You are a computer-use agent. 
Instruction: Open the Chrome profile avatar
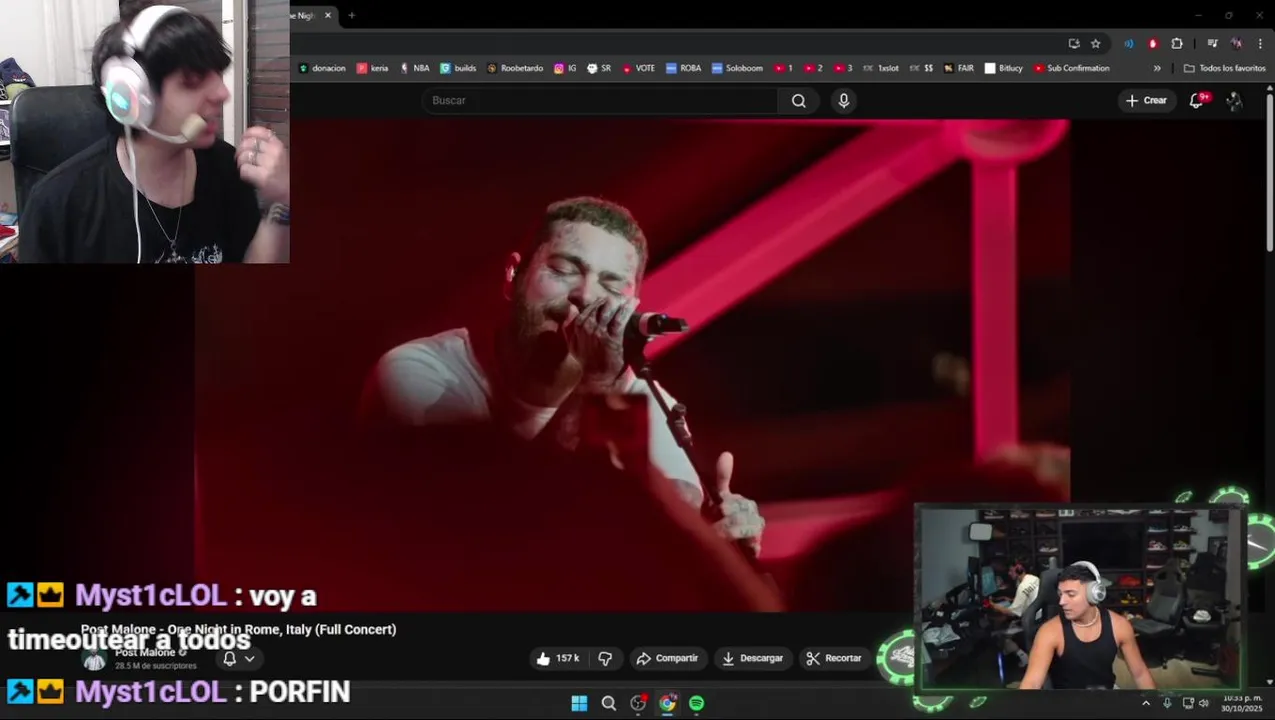tap(1237, 43)
